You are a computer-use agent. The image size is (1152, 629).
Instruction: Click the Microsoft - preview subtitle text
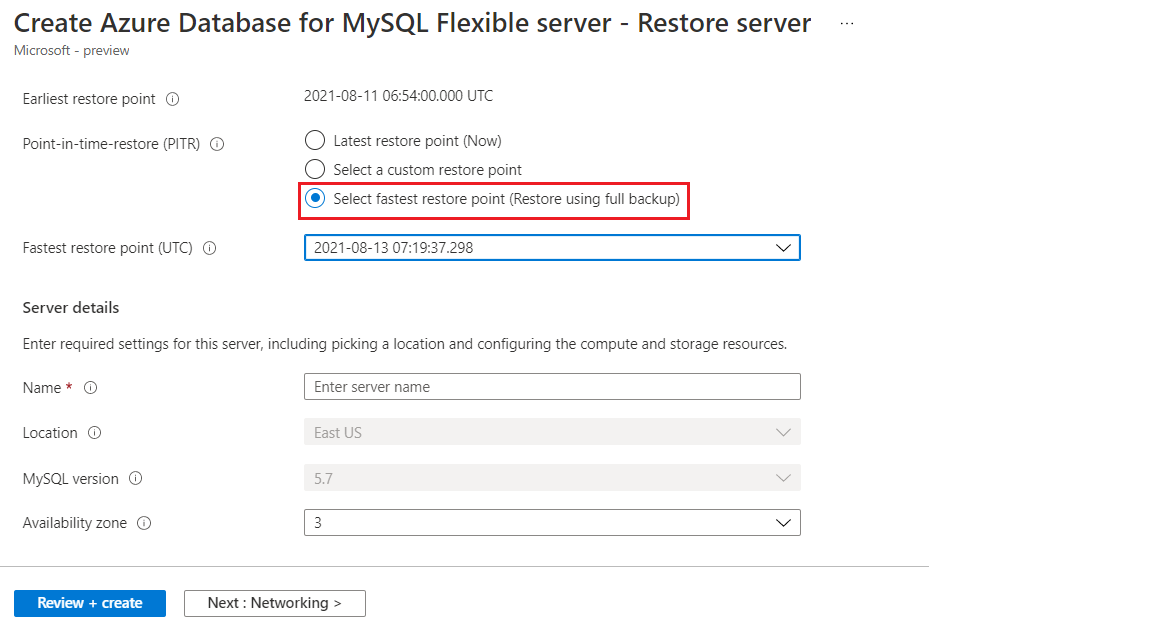tap(72, 51)
